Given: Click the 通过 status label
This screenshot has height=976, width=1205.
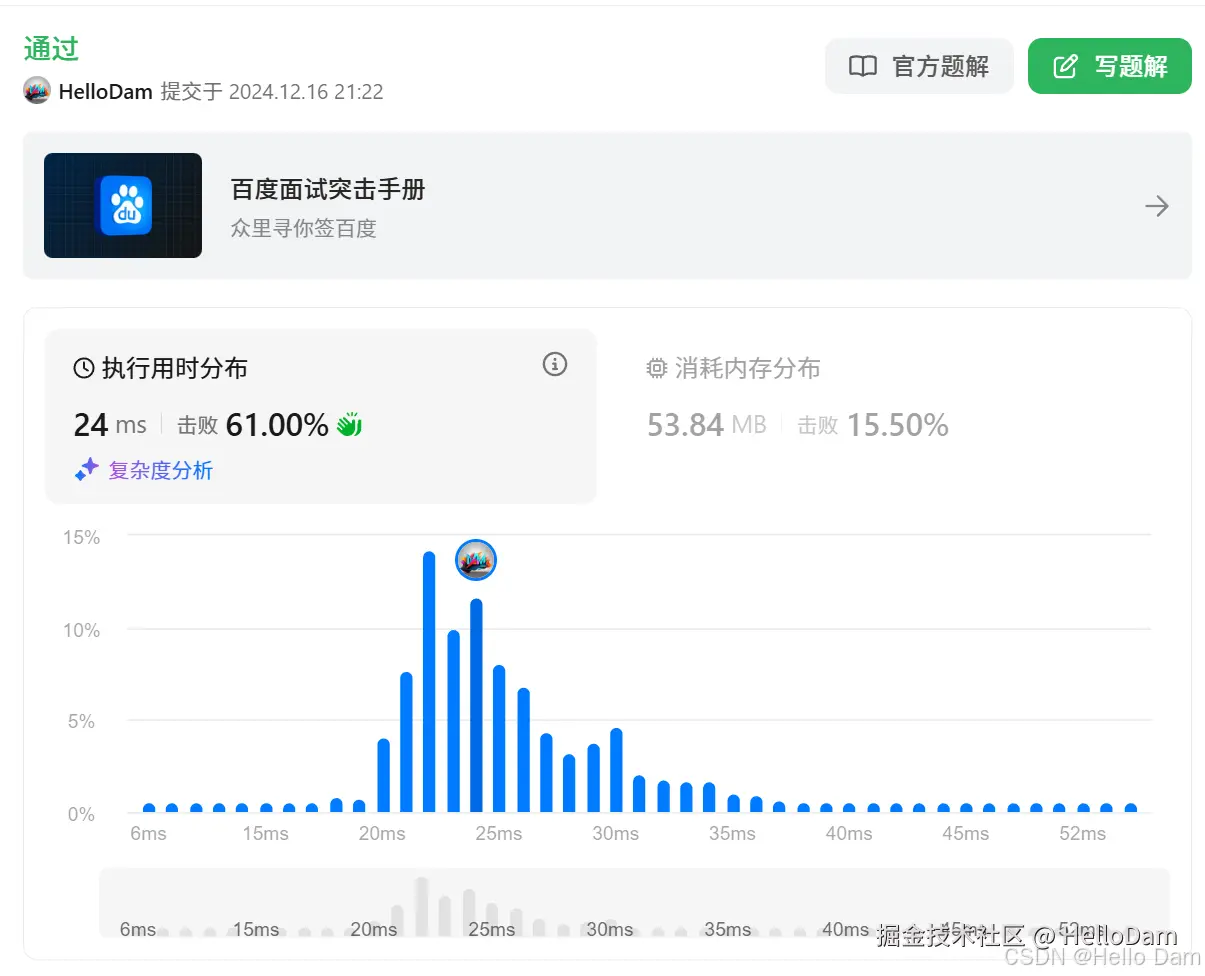Looking at the screenshot, I should (x=49, y=47).
